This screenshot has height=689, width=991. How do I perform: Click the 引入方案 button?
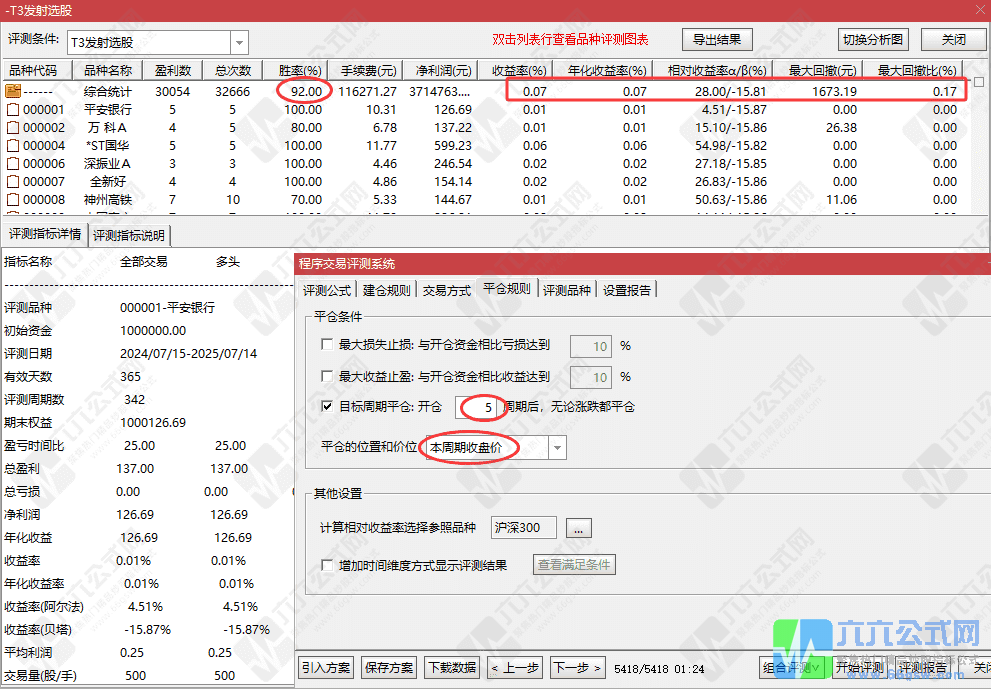point(325,668)
